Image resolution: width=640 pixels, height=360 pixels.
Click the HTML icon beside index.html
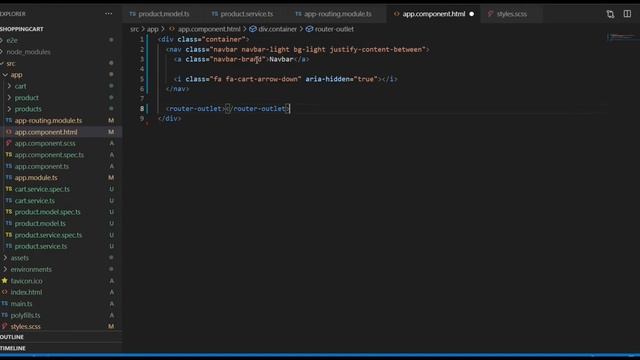point(4,292)
